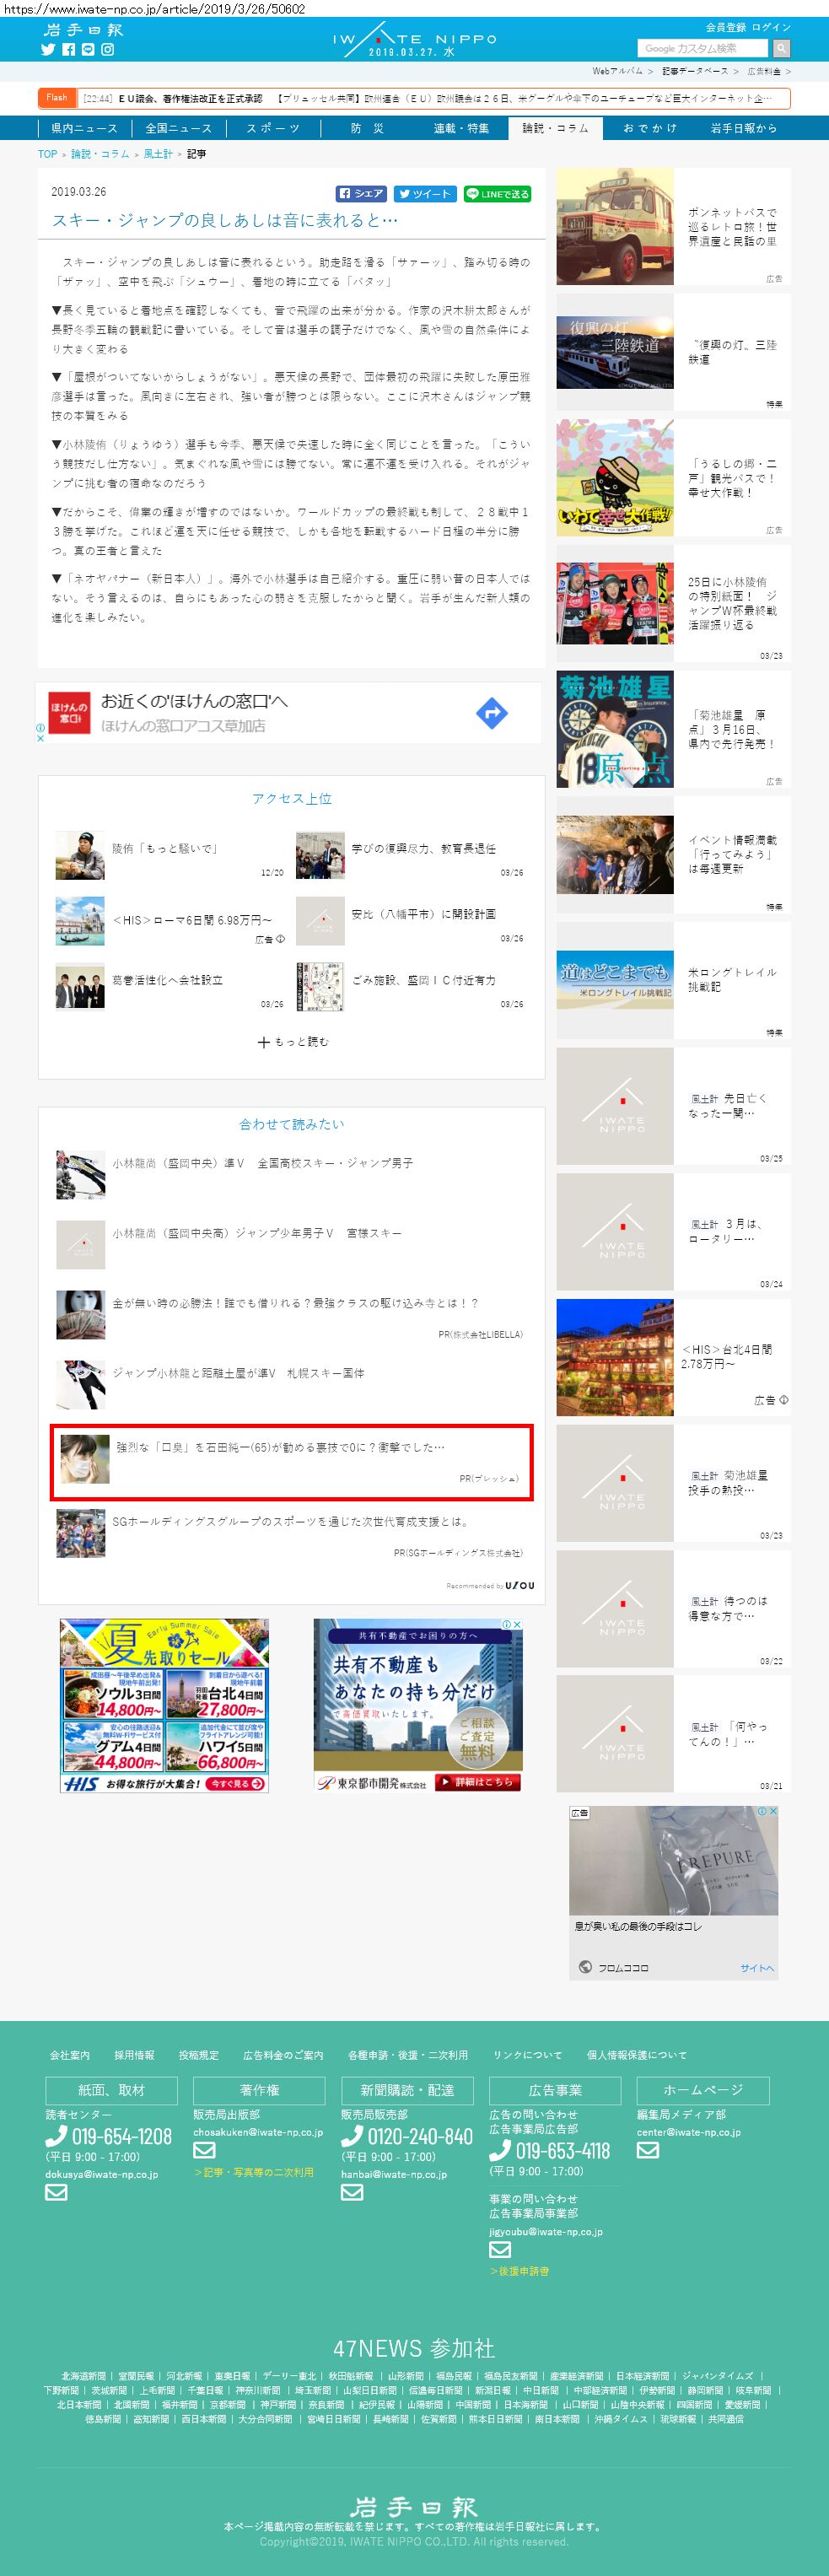Open the Twitter icon in header
Viewport: 829px width, 2576px height.
click(x=48, y=49)
